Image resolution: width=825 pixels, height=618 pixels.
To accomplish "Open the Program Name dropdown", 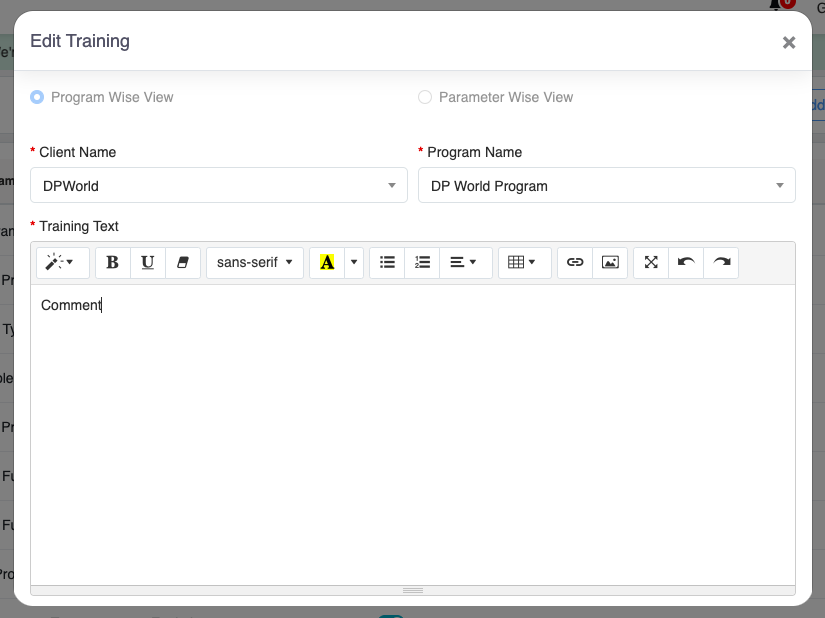I will click(x=606, y=185).
